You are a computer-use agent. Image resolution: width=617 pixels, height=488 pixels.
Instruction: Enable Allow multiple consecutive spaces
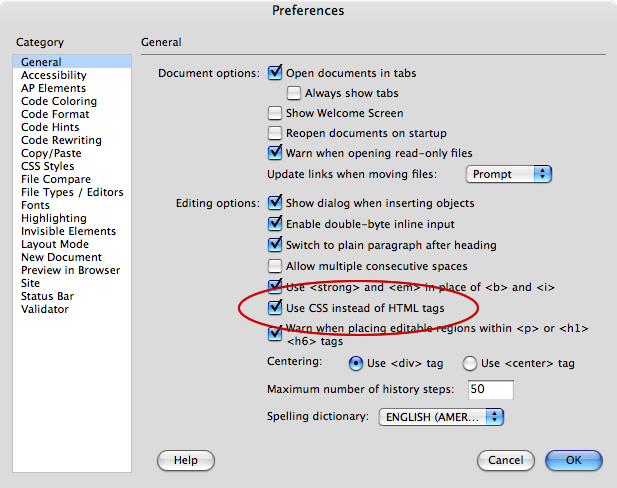(276, 266)
